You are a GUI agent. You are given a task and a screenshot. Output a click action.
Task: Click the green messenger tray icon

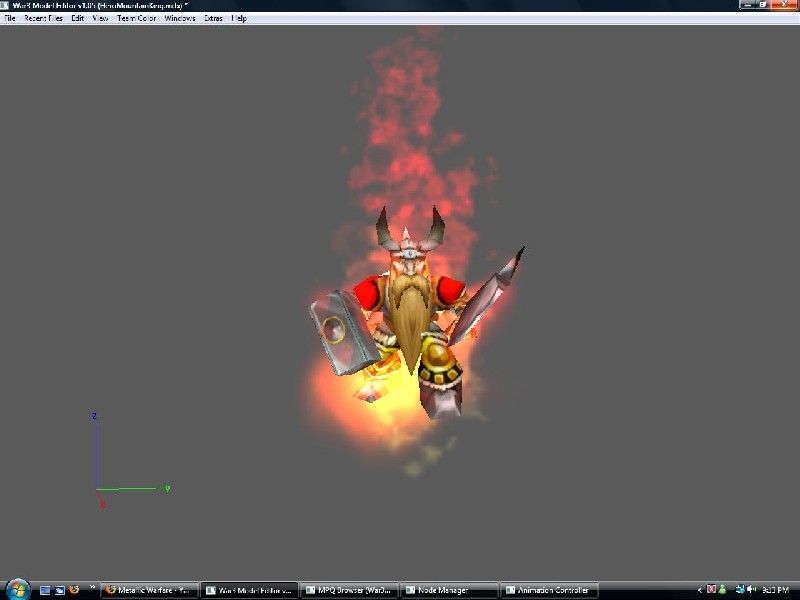tap(722, 590)
